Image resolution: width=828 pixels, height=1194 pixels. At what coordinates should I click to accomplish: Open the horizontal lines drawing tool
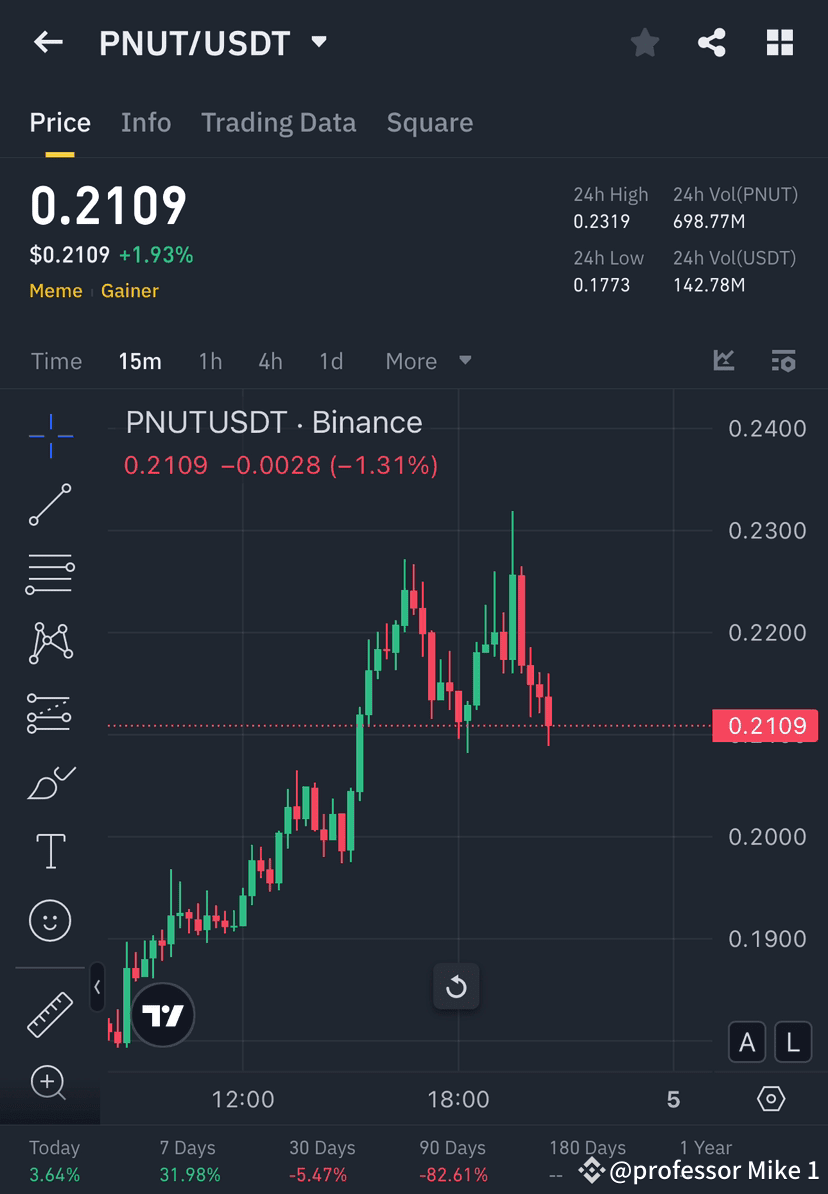pyautogui.click(x=50, y=574)
